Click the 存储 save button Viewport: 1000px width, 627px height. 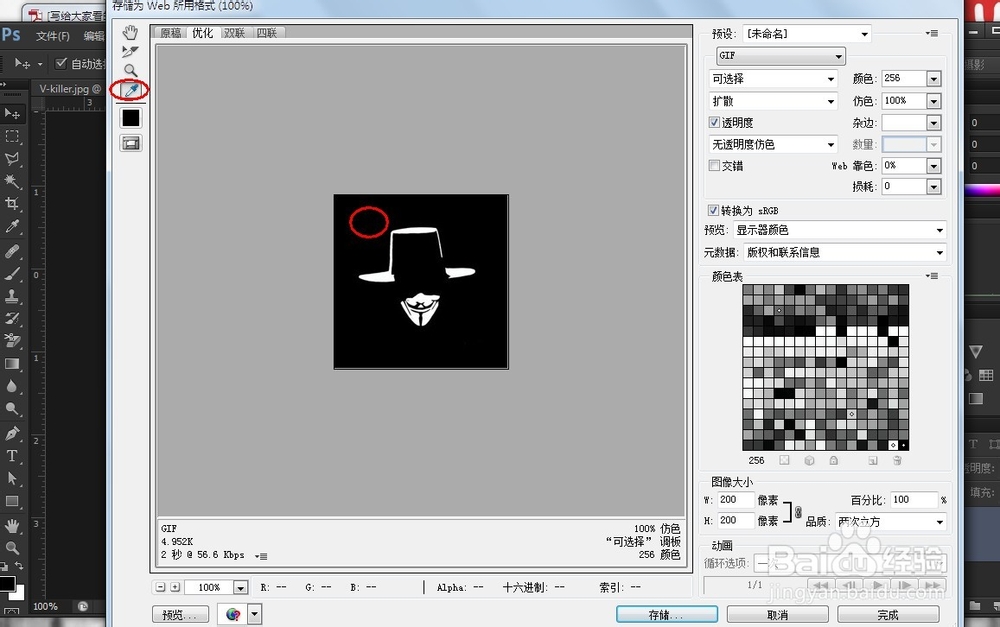pos(666,615)
